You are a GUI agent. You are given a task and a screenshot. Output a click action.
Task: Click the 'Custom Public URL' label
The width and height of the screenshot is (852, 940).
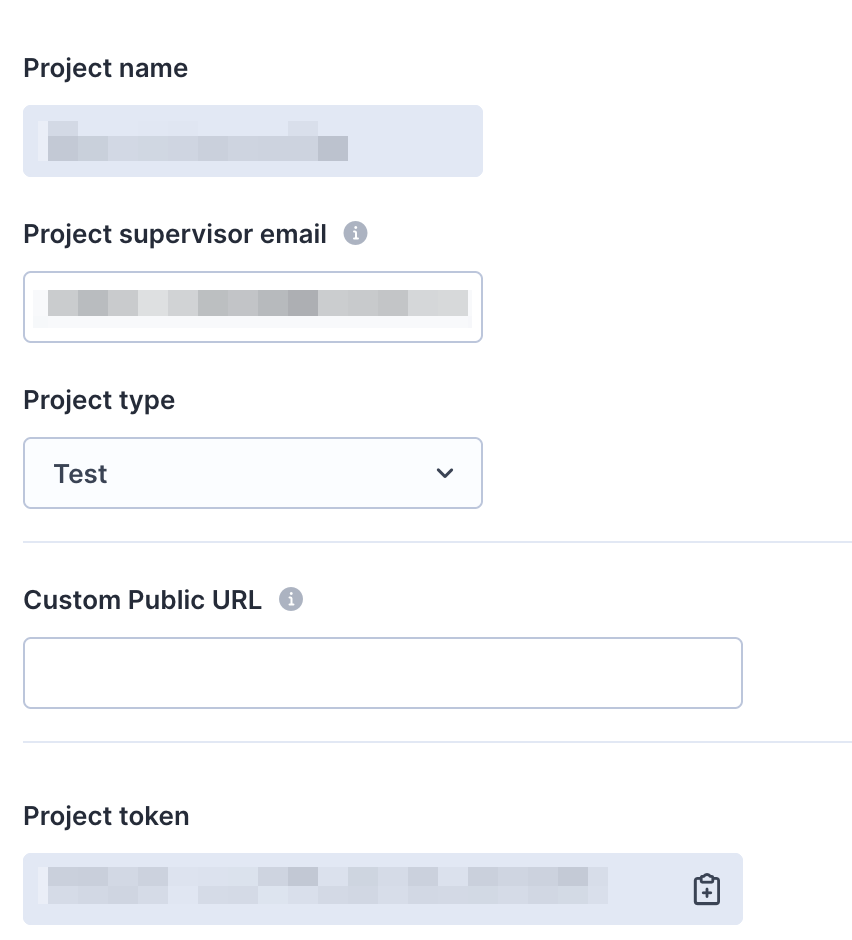(x=142, y=599)
